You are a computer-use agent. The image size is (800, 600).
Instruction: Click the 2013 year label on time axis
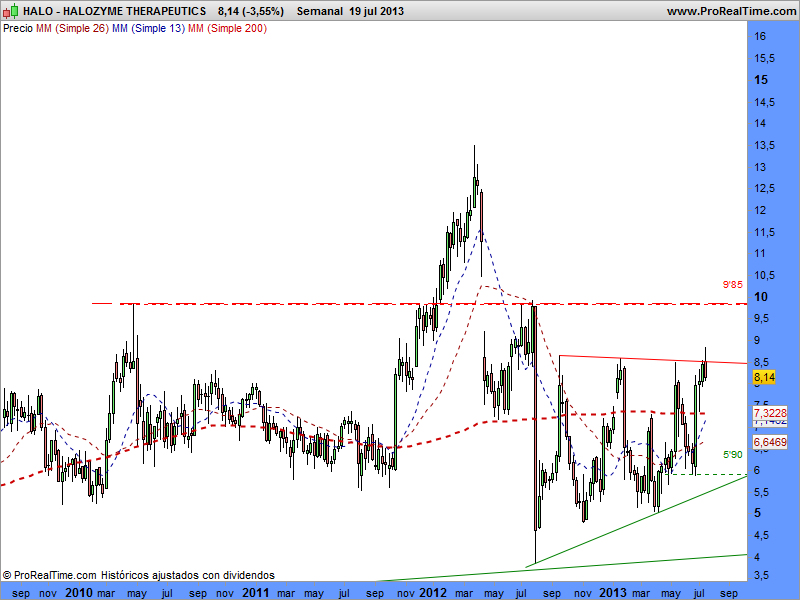(x=613, y=593)
